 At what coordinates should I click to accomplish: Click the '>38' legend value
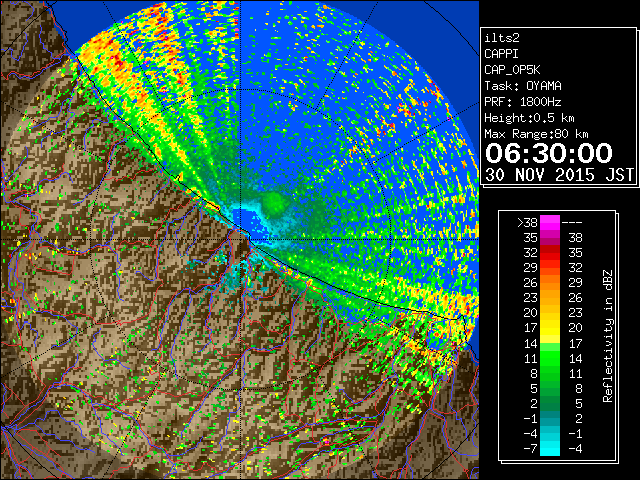click(x=527, y=222)
